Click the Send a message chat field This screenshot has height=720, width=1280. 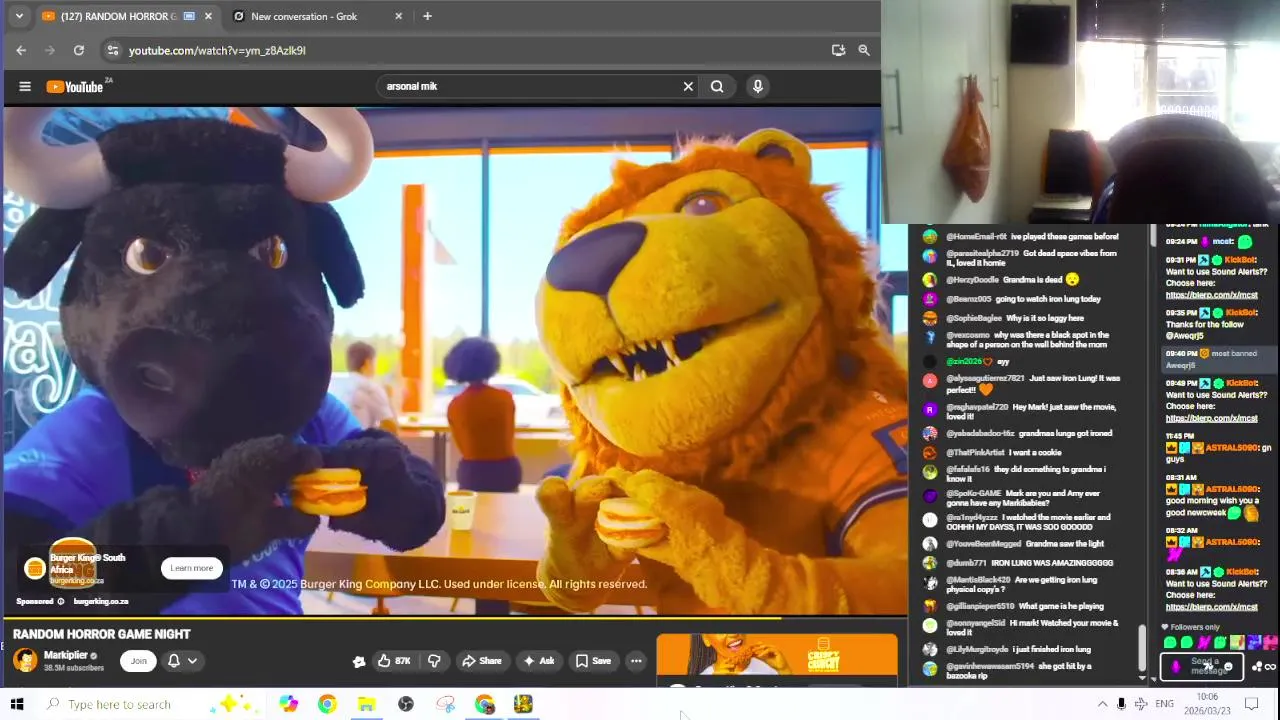pos(1203,666)
